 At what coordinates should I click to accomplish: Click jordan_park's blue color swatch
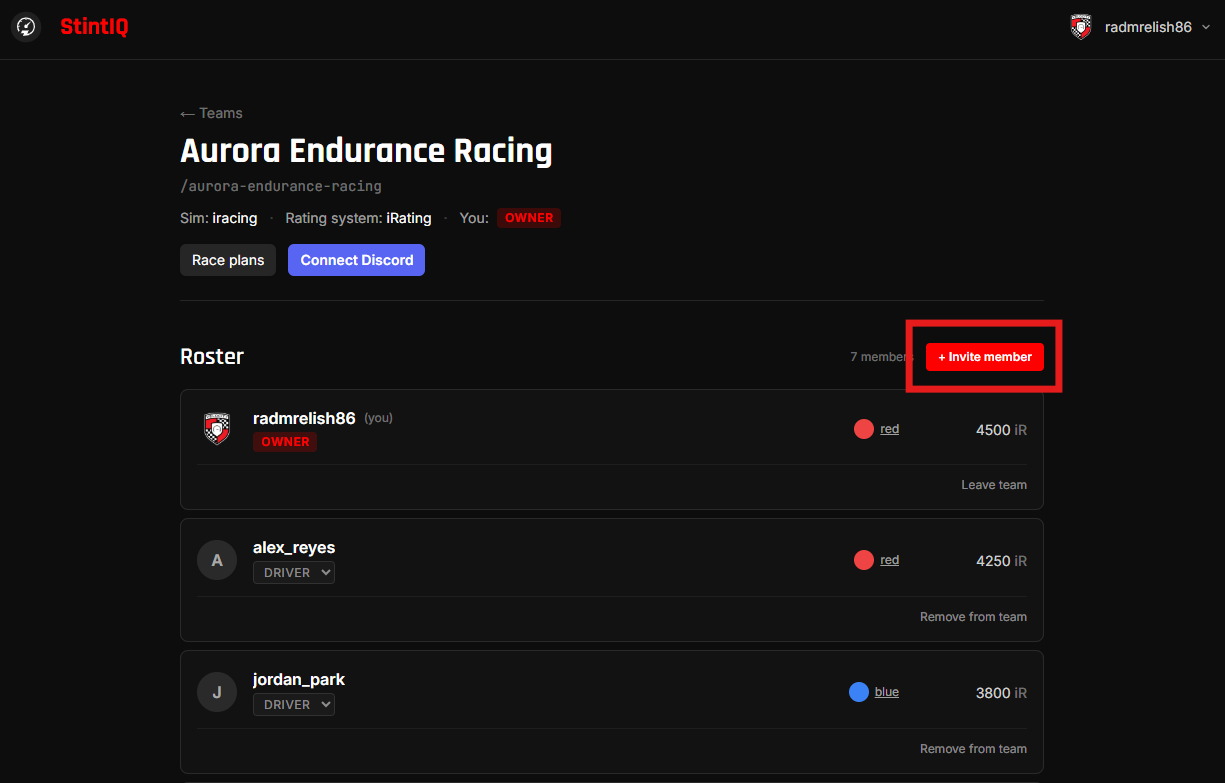859,692
